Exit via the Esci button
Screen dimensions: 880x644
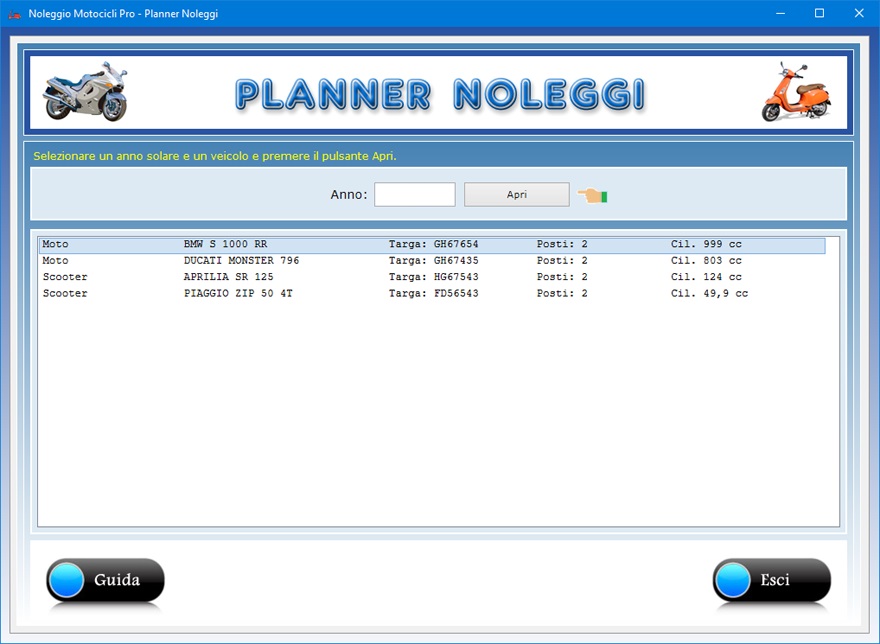click(x=772, y=580)
